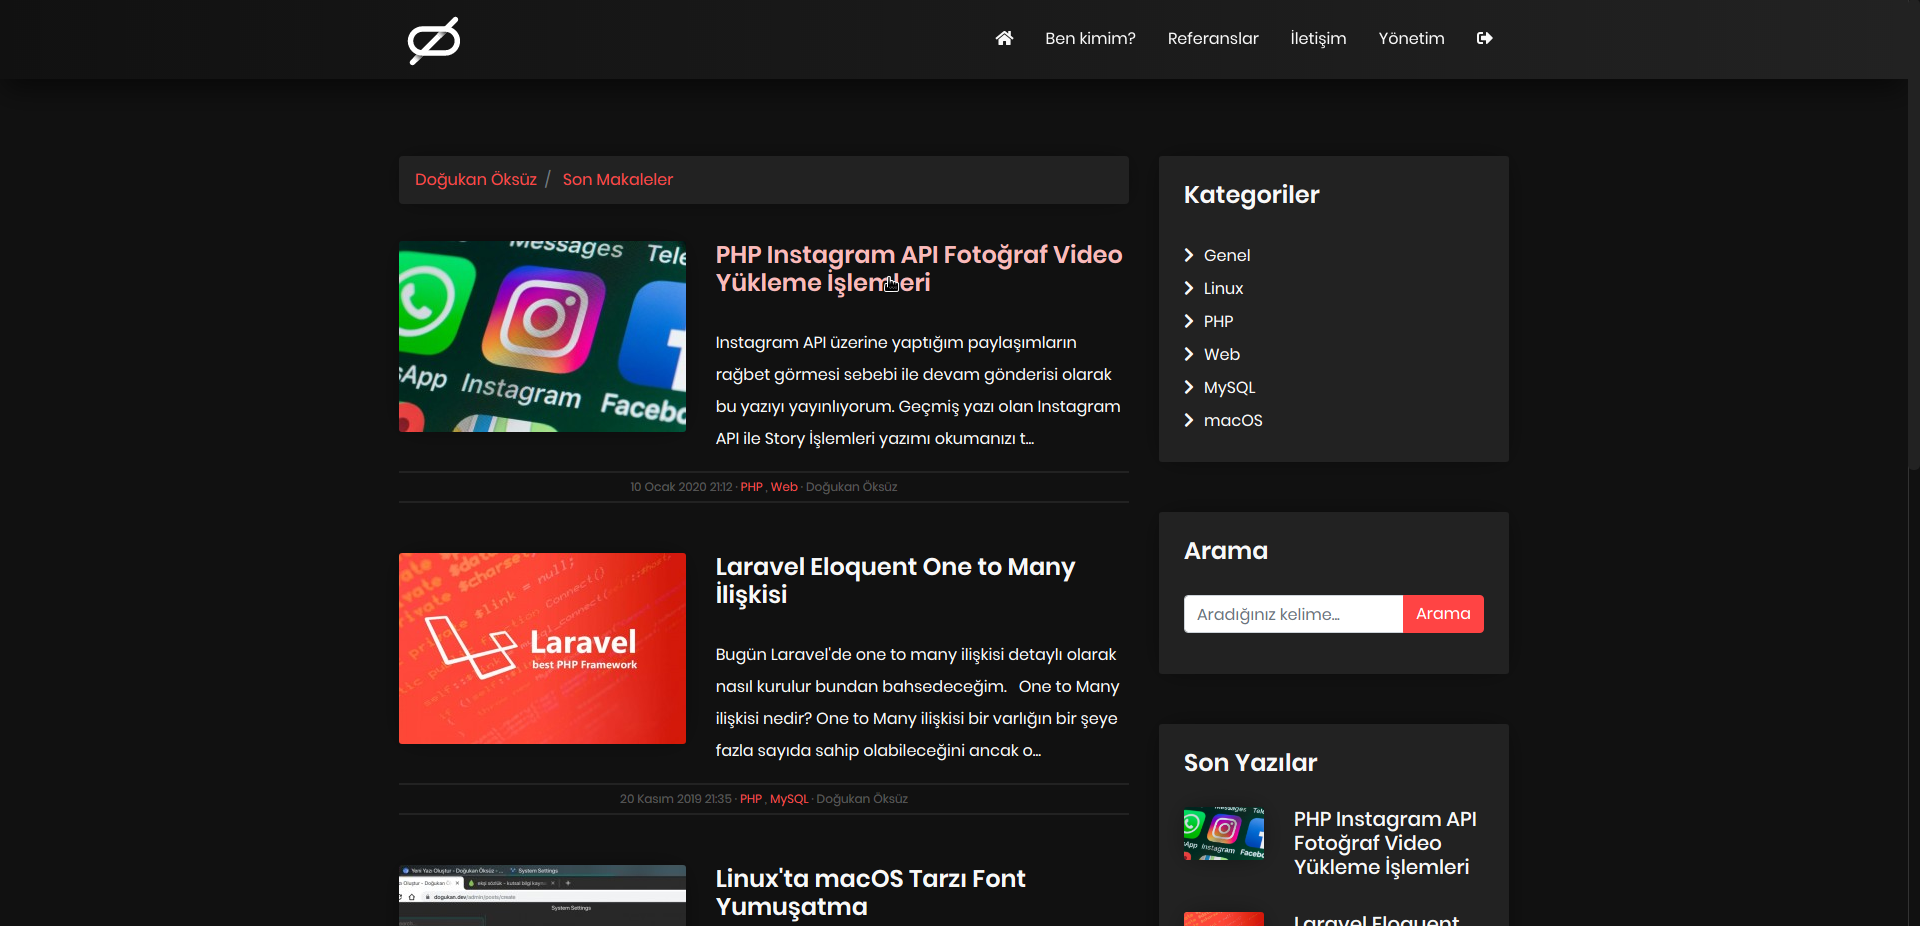Click chevron next to PHP category

tap(1189, 321)
